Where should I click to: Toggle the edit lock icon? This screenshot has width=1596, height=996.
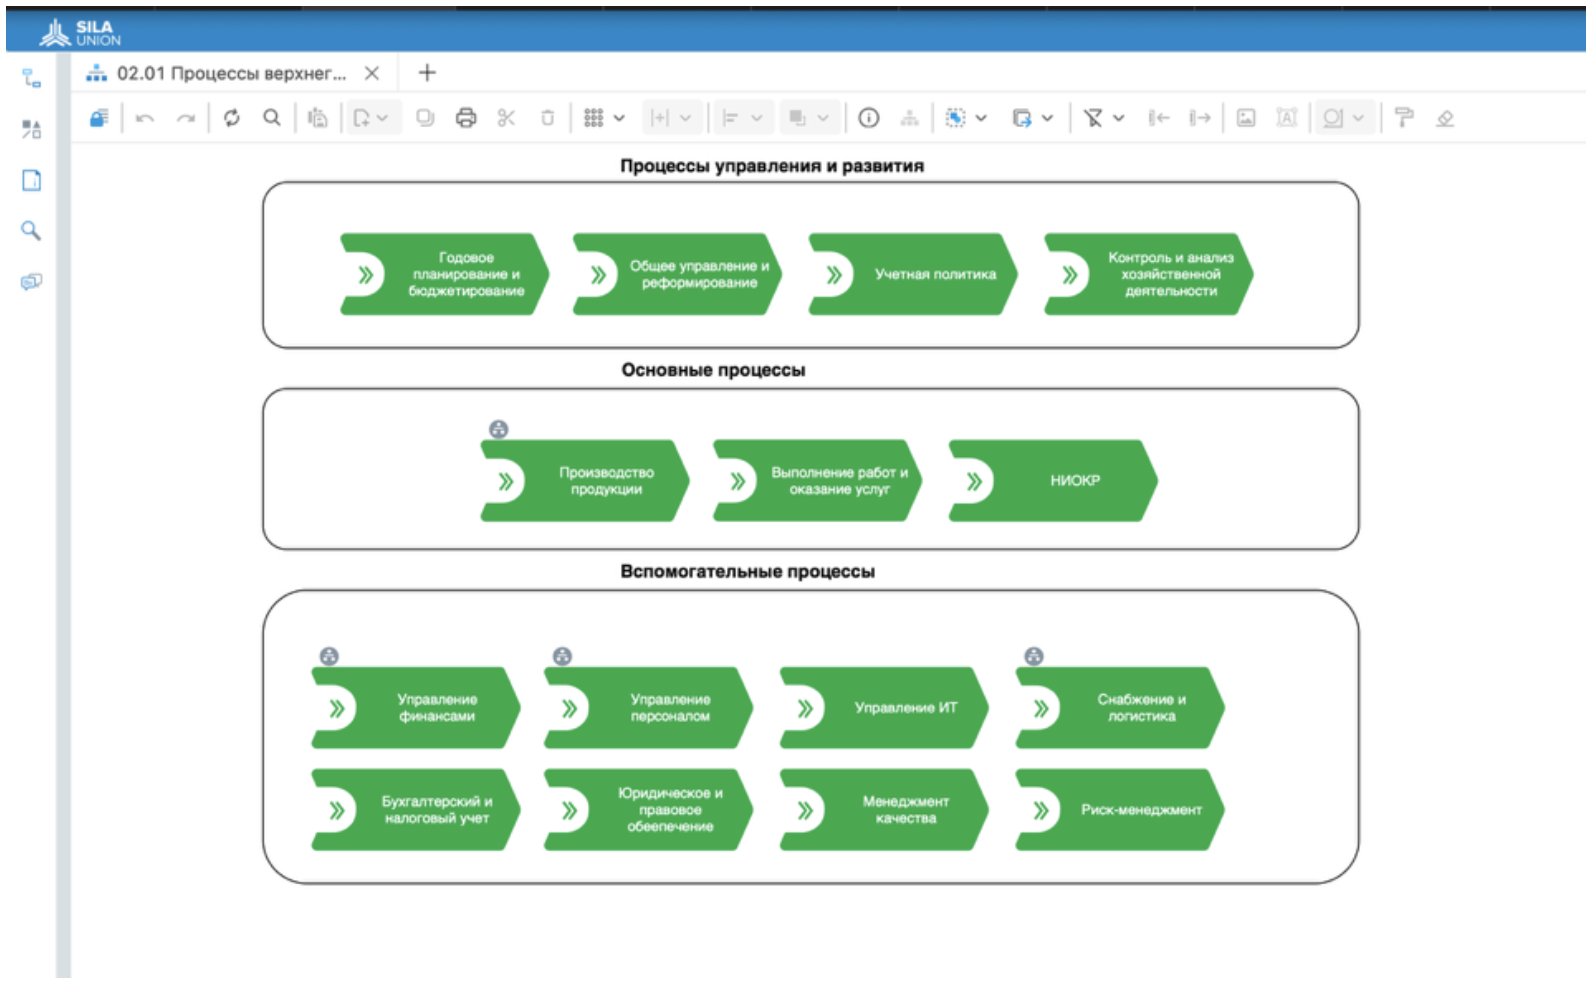coord(99,118)
